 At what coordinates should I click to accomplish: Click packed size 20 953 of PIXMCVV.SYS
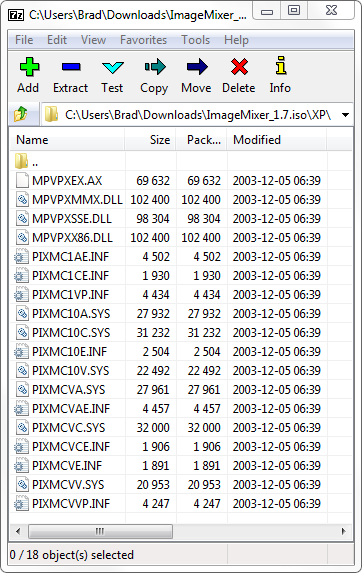point(204,484)
